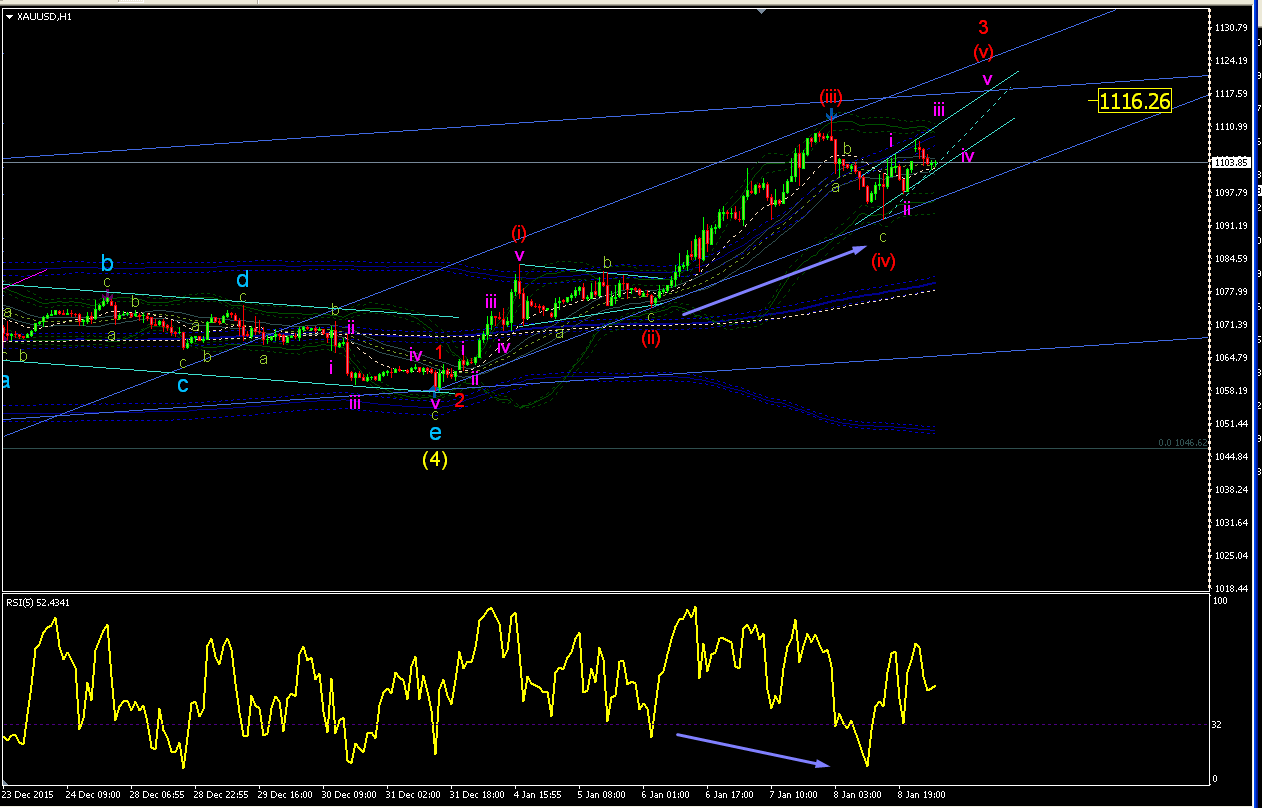Click price scale value 1097.79
The height and width of the screenshot is (808, 1262).
(1231, 193)
